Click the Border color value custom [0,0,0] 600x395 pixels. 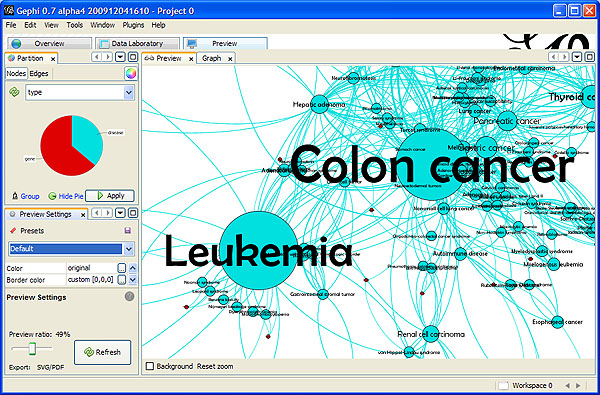tap(91, 280)
